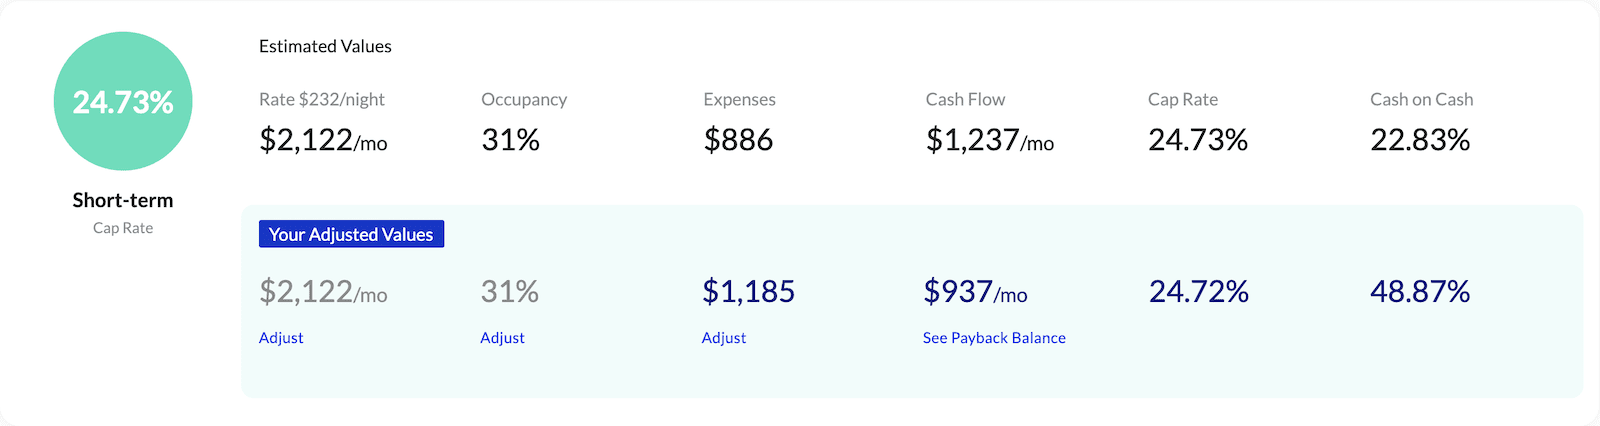Click the adjusted 48.87% cash on cash value
The height and width of the screenshot is (426, 1600).
point(1420,291)
